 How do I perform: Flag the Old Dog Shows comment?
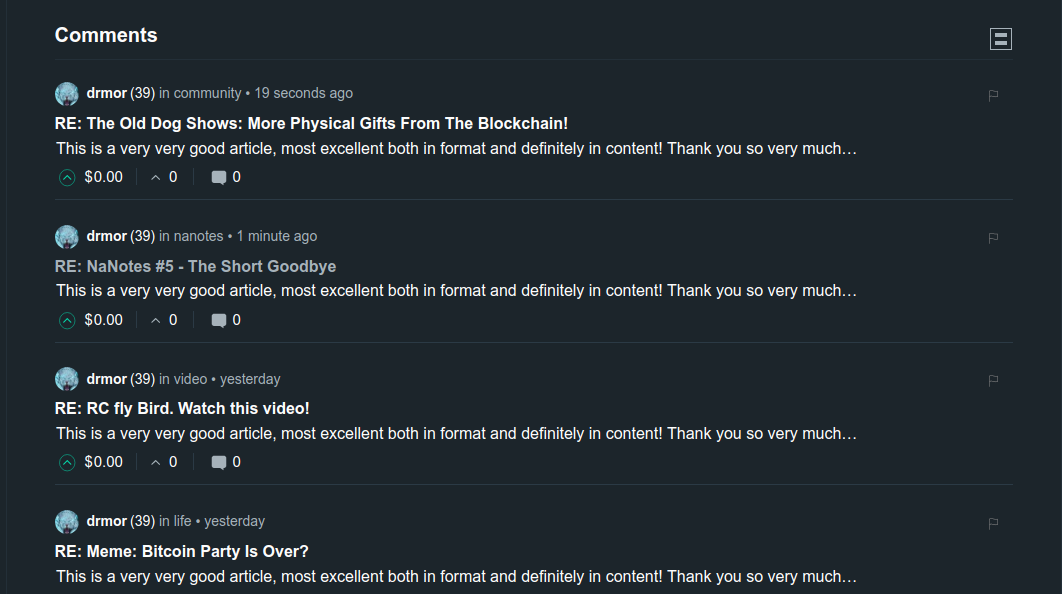point(993,96)
